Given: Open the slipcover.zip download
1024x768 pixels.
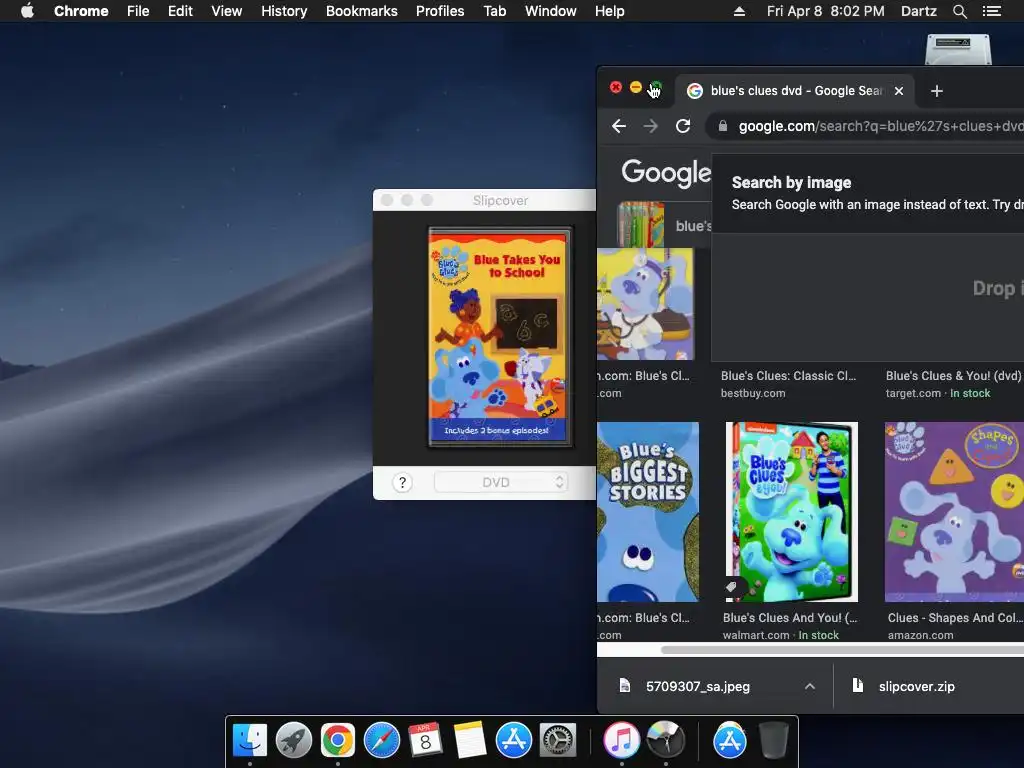Looking at the screenshot, I should pyautogui.click(x=916, y=686).
